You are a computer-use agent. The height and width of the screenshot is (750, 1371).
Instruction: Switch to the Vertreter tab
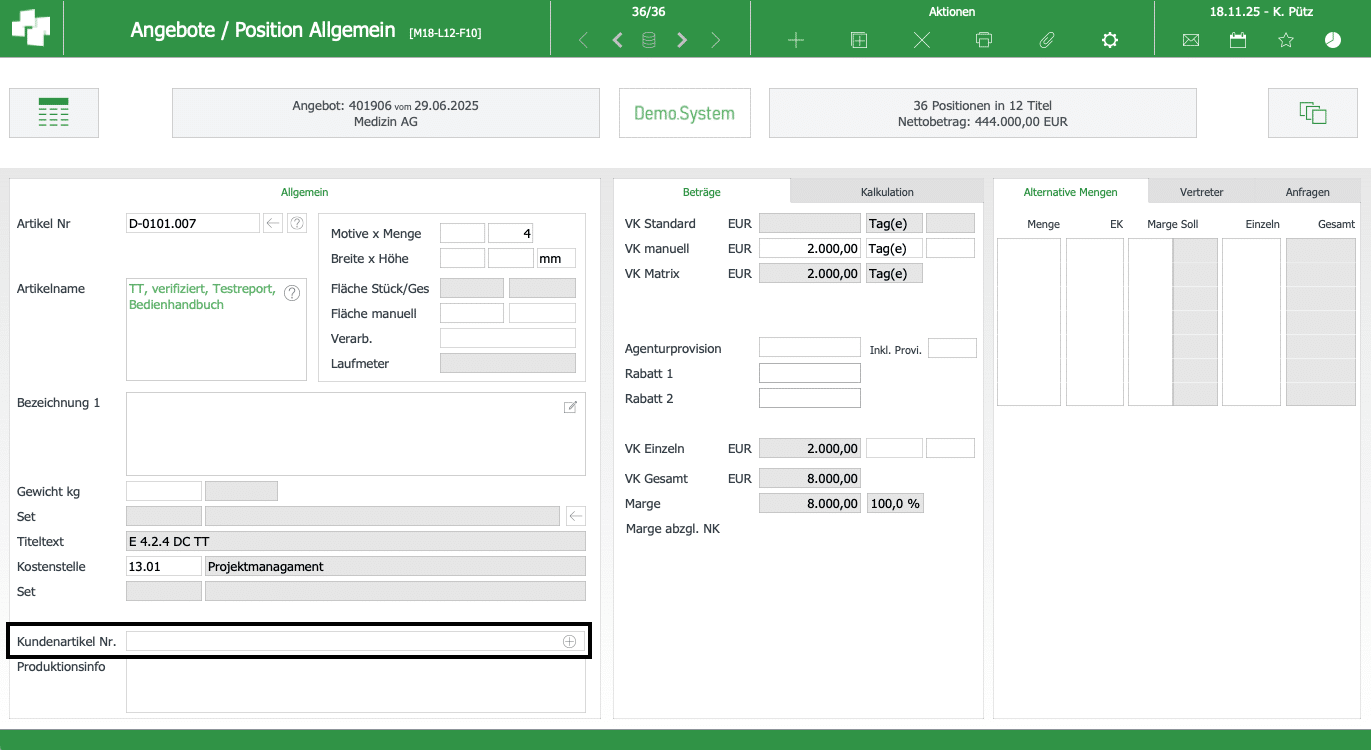coord(1201,192)
